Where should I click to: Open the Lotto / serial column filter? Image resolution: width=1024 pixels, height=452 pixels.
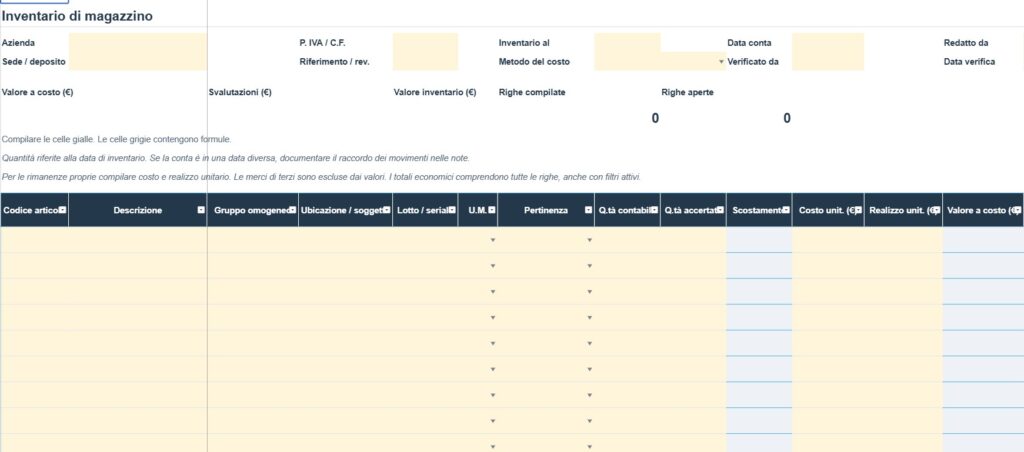(453, 210)
